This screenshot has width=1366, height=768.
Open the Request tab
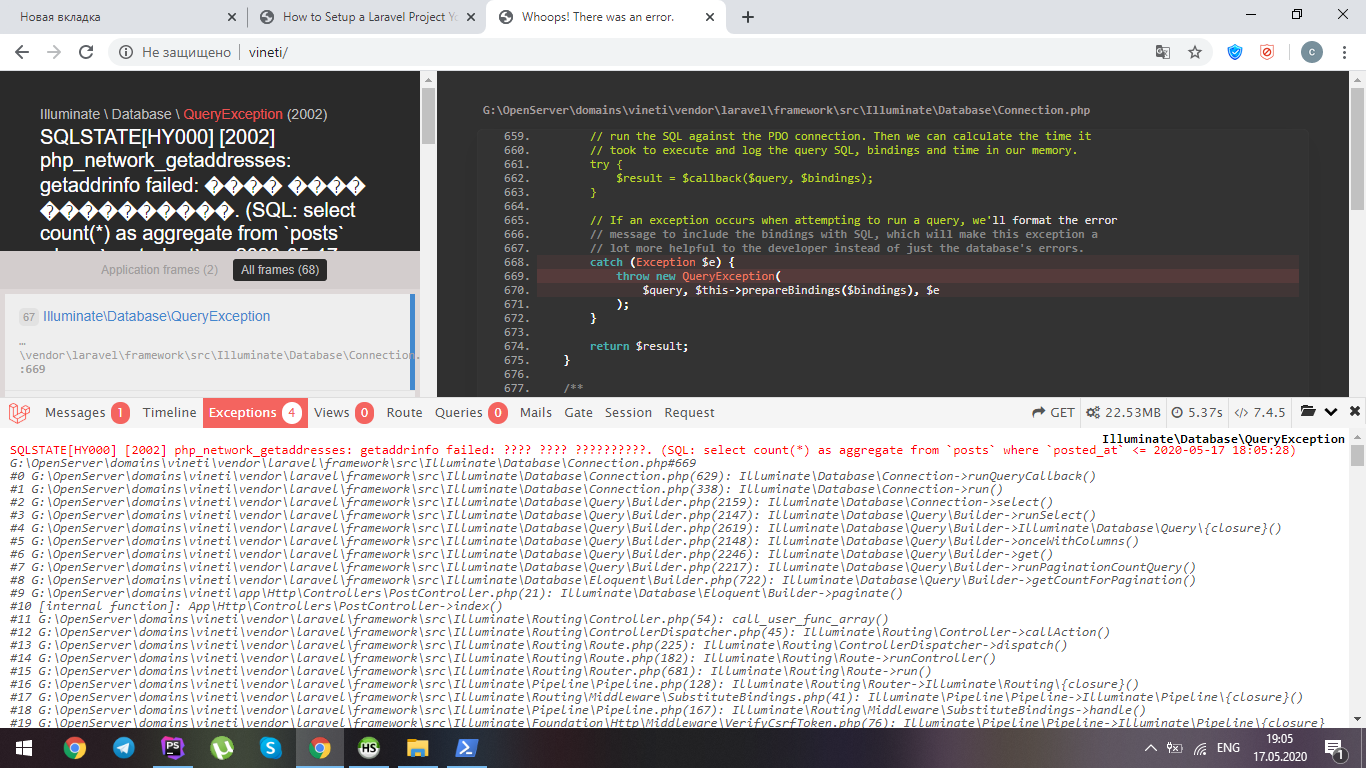689,412
